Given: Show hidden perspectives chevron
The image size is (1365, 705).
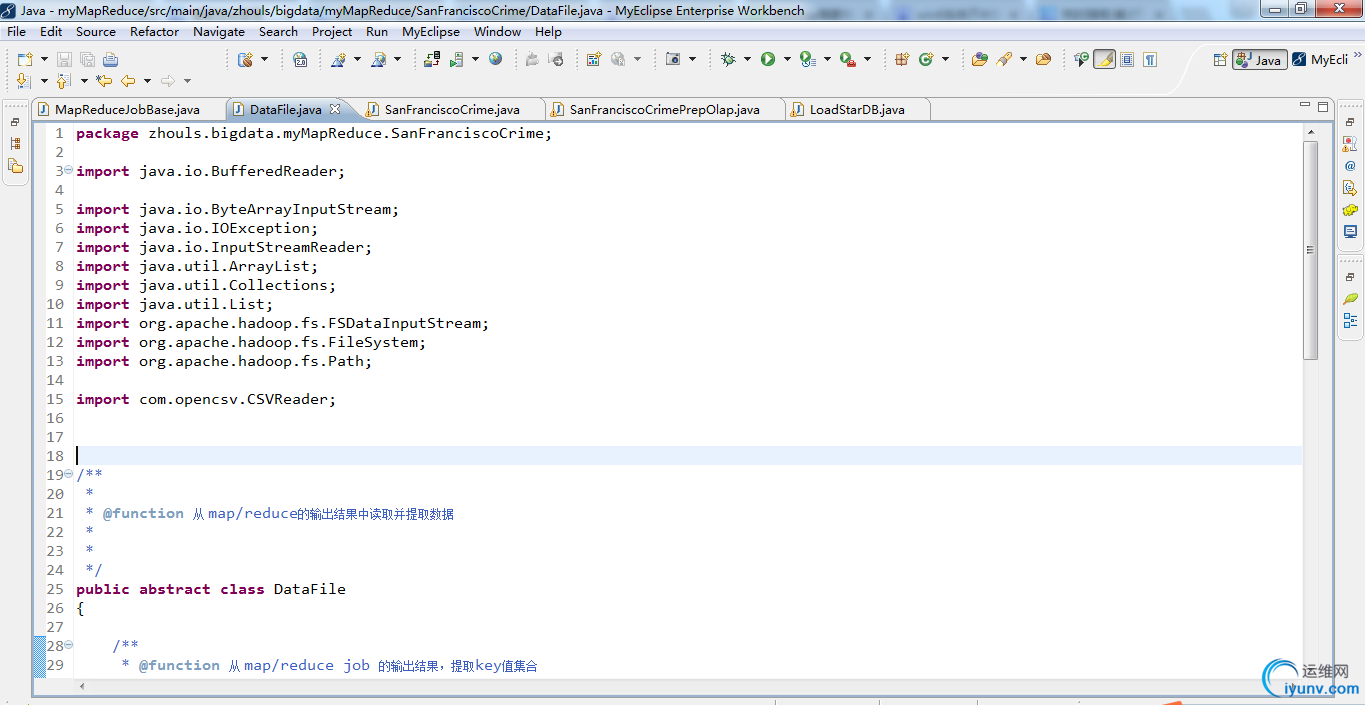Looking at the screenshot, I should point(1355,54).
